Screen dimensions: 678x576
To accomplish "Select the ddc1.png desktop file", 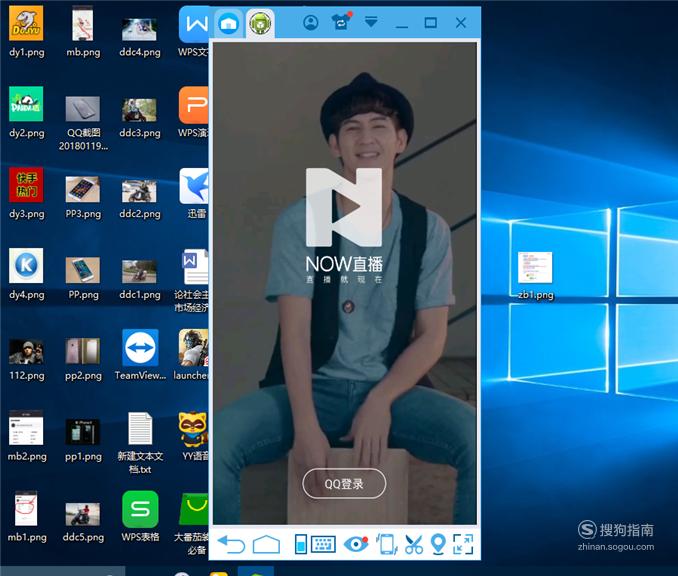I will coord(140,280).
